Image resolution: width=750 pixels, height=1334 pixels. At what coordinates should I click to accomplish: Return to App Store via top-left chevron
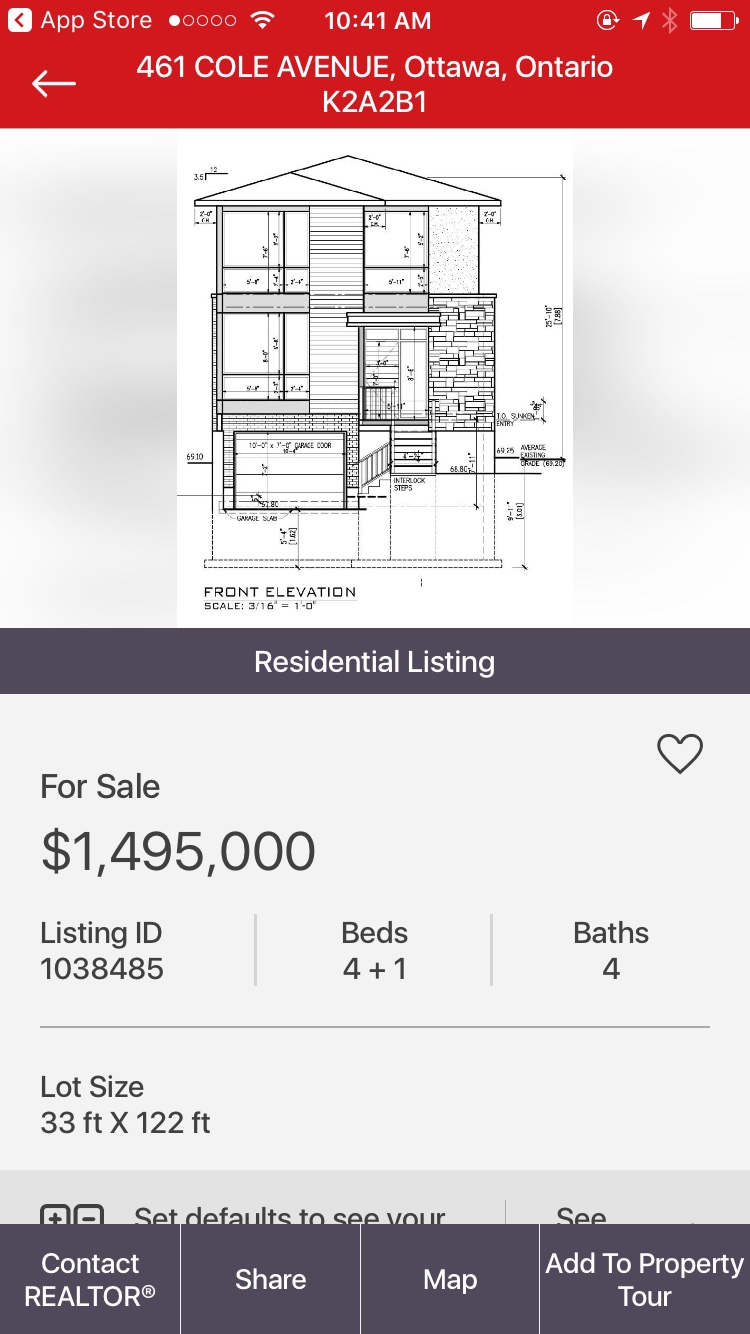click(20, 20)
